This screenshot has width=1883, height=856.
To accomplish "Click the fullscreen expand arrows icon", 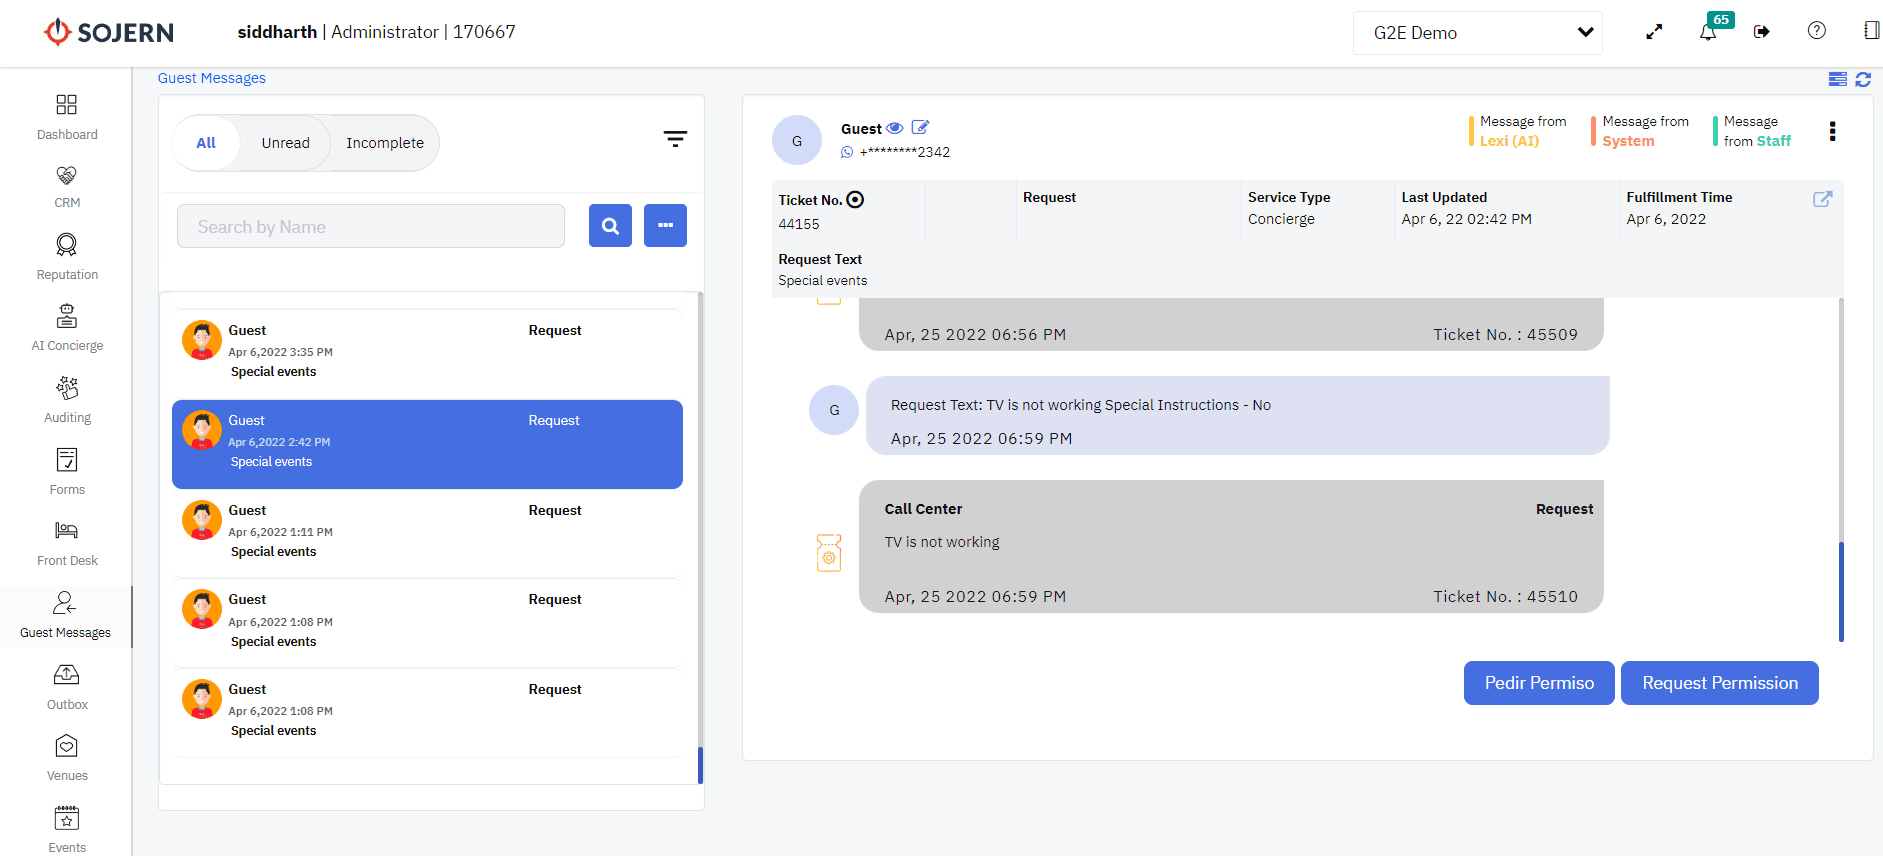I will point(1654,32).
